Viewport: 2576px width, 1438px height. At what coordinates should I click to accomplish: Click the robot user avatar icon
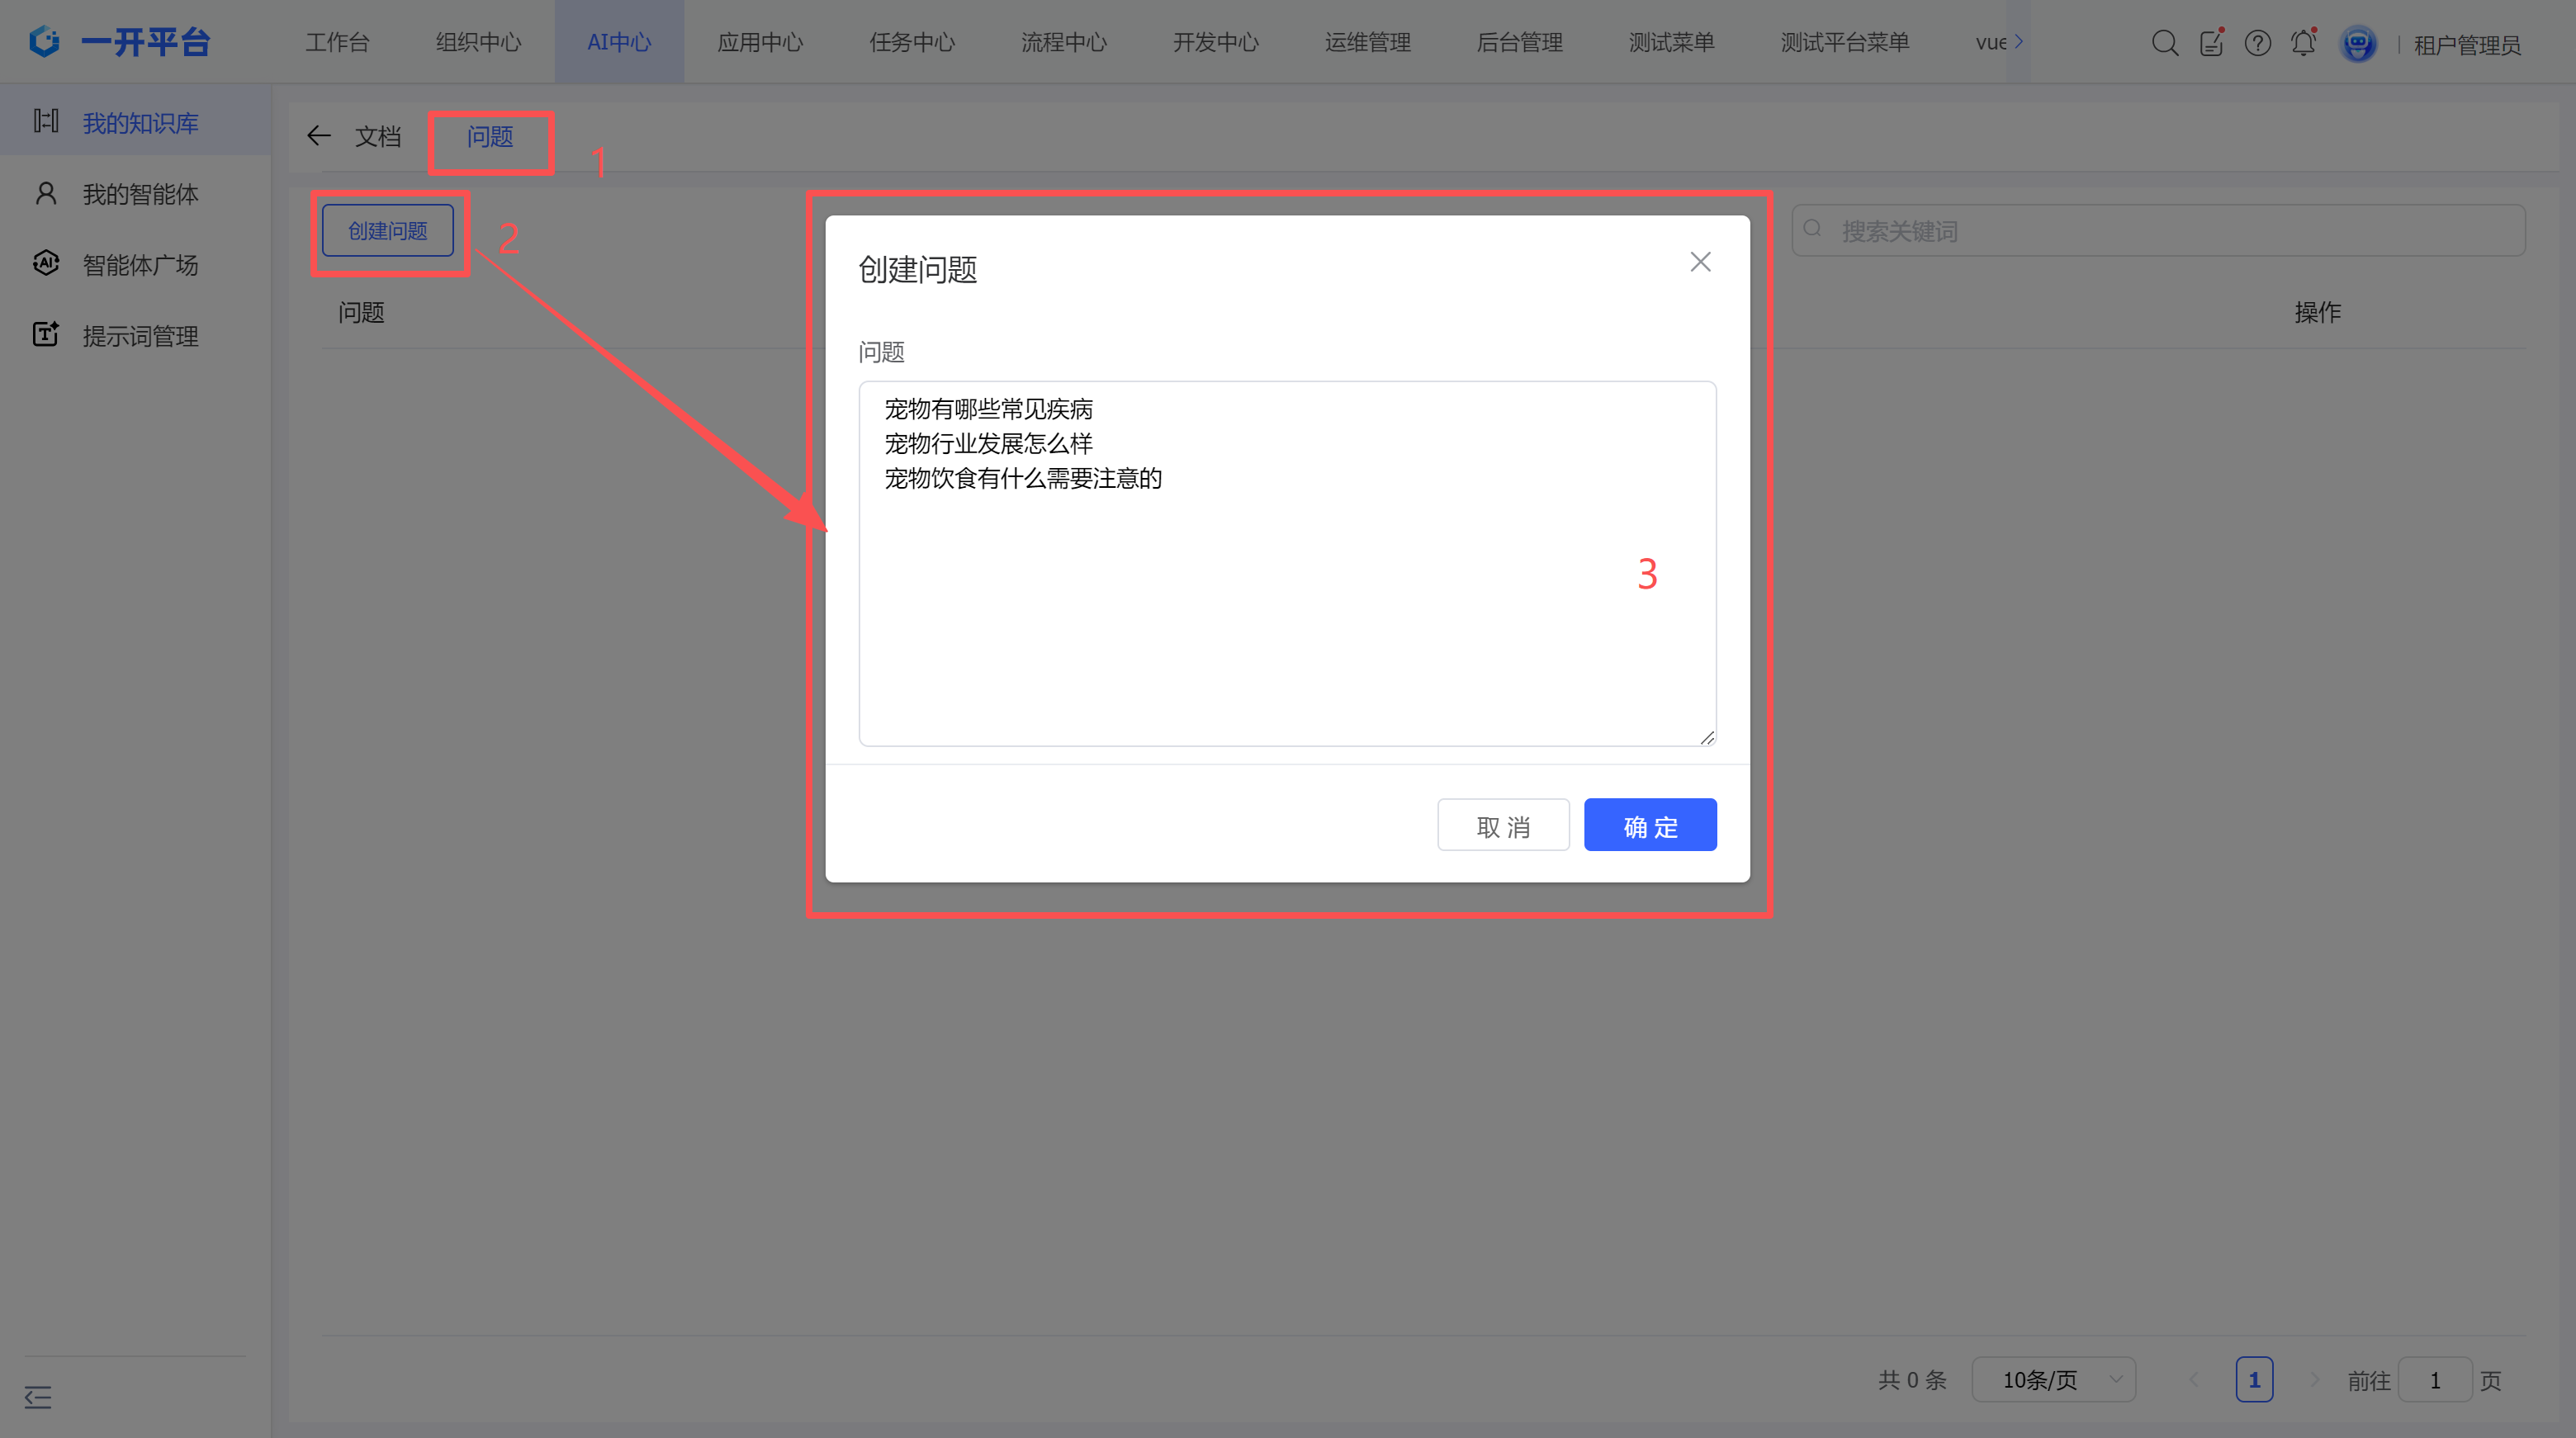(2358, 44)
